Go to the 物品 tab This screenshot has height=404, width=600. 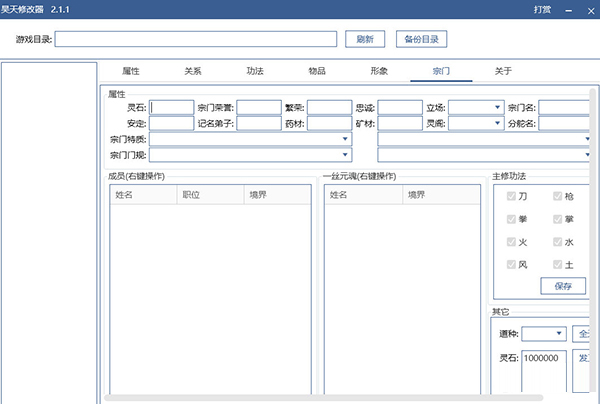pos(317,71)
